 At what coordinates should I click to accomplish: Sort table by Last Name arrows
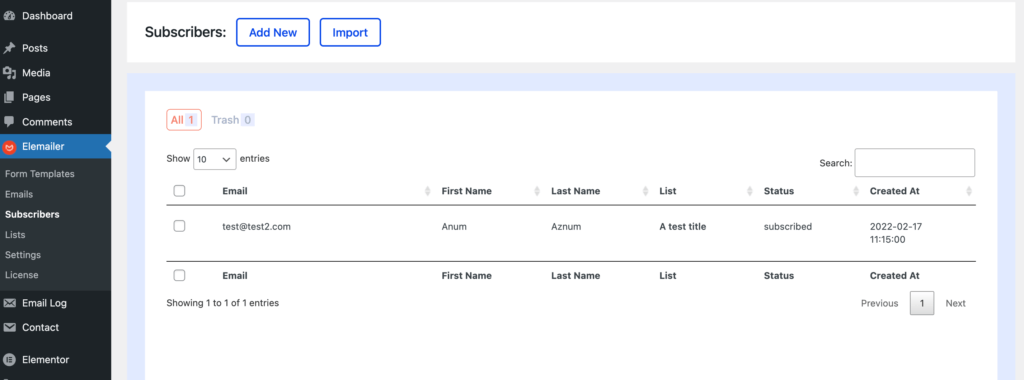pos(645,191)
